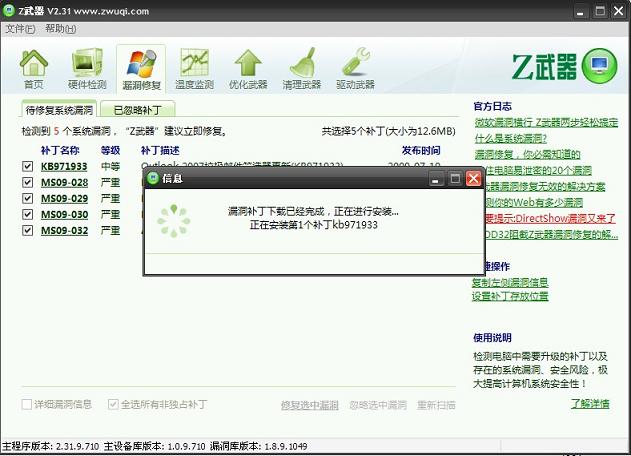This screenshot has width=631, height=456.
Task: Uncheck the MS09-030 patch checkbox
Action: tap(27, 214)
